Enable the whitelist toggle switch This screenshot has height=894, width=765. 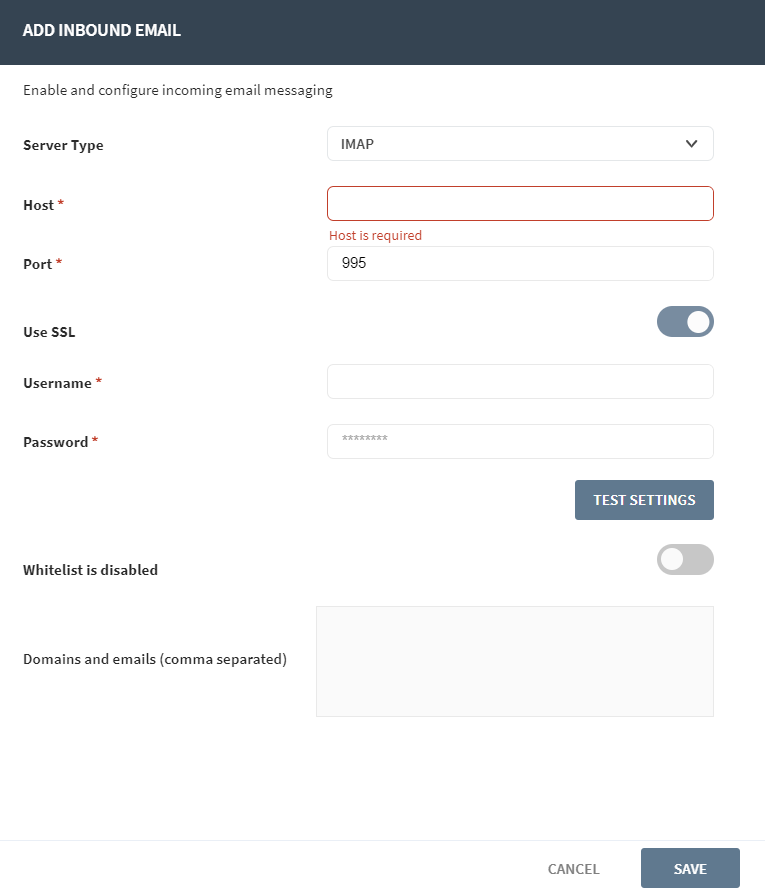(x=685, y=560)
